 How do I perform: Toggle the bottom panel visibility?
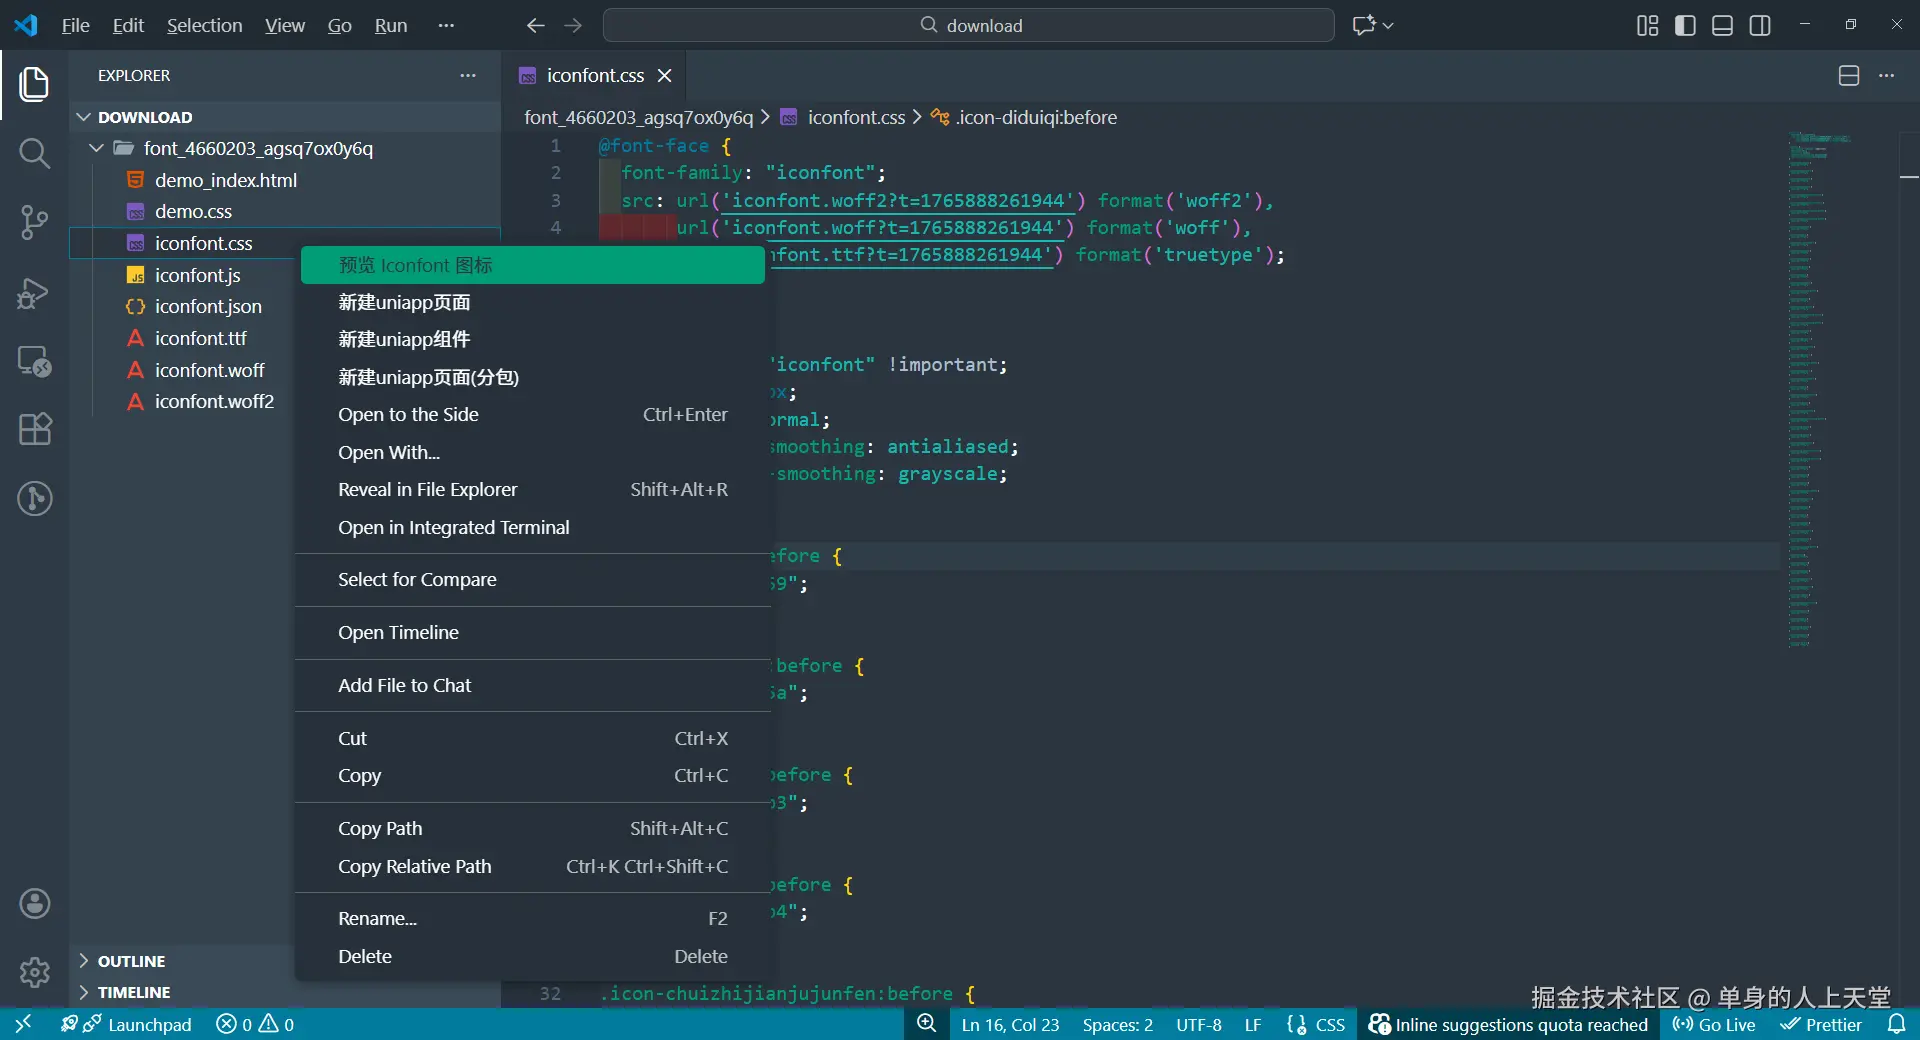click(x=1722, y=25)
